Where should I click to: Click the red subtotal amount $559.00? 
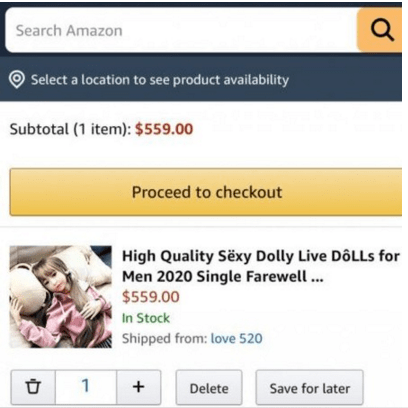164,129
